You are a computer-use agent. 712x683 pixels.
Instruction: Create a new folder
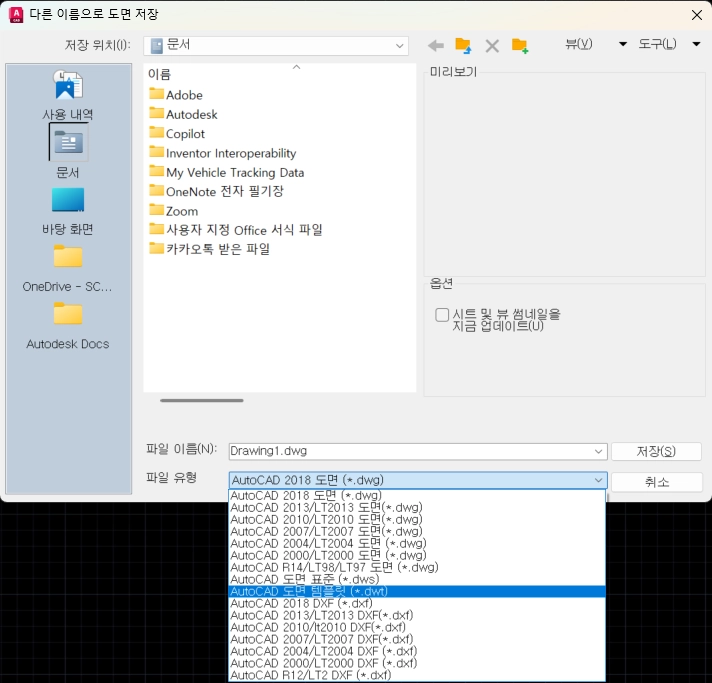click(520, 46)
